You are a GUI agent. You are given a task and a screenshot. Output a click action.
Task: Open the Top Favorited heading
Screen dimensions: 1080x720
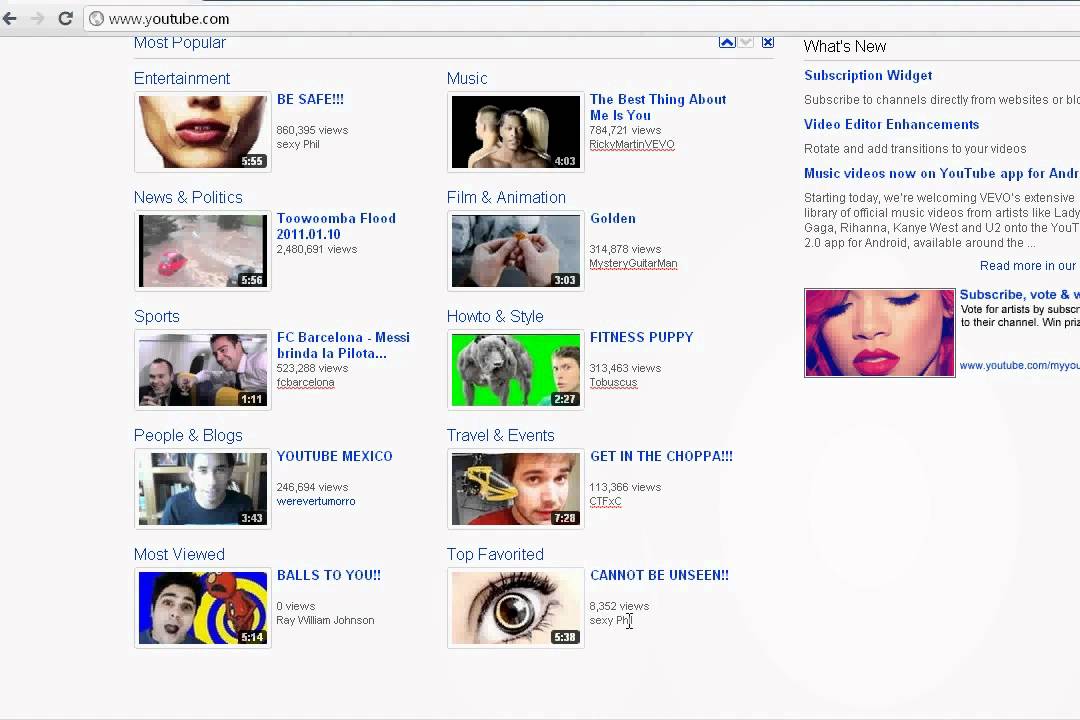click(x=495, y=555)
